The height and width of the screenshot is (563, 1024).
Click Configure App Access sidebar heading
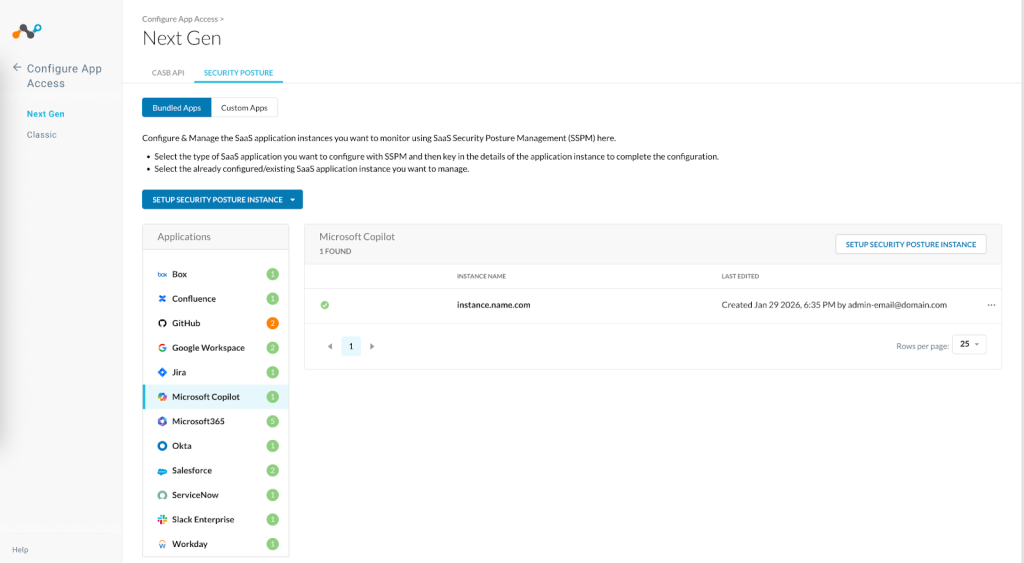[64, 76]
